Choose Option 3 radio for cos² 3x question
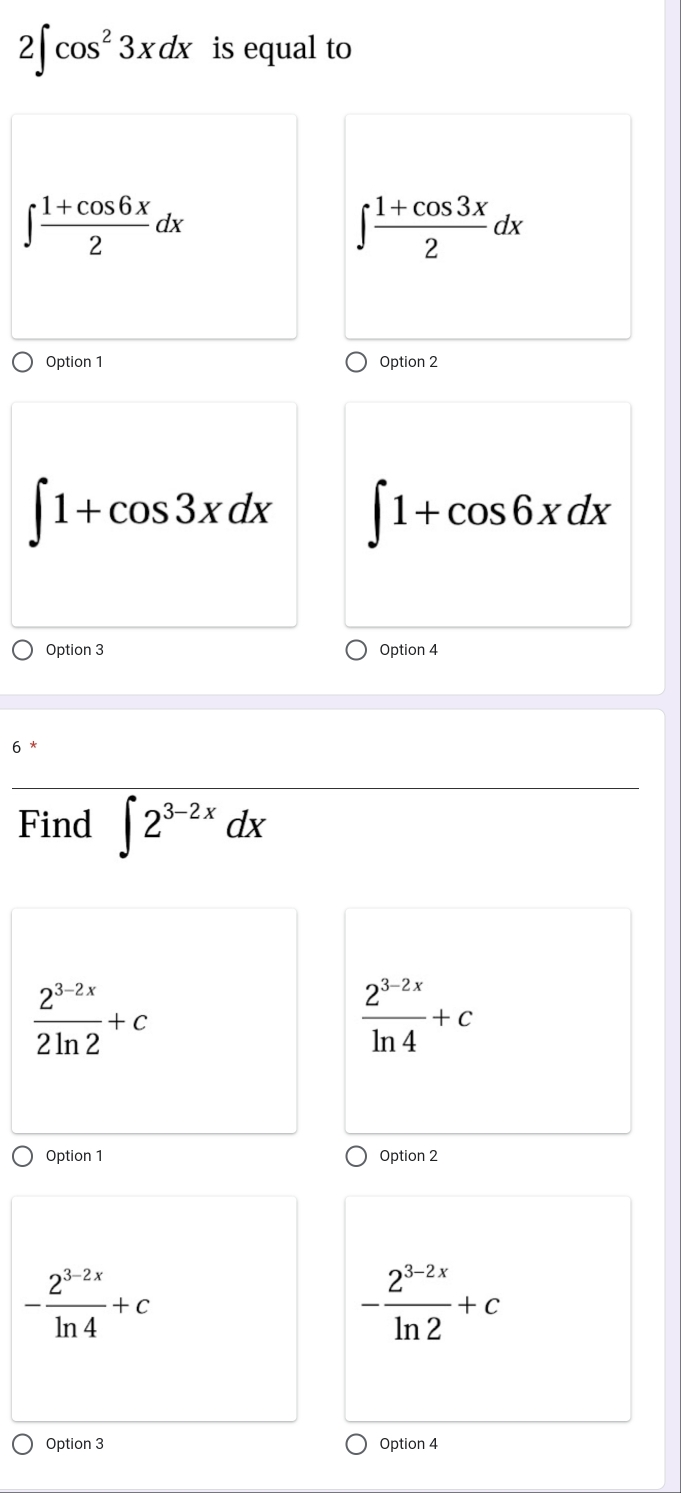 coord(23,650)
